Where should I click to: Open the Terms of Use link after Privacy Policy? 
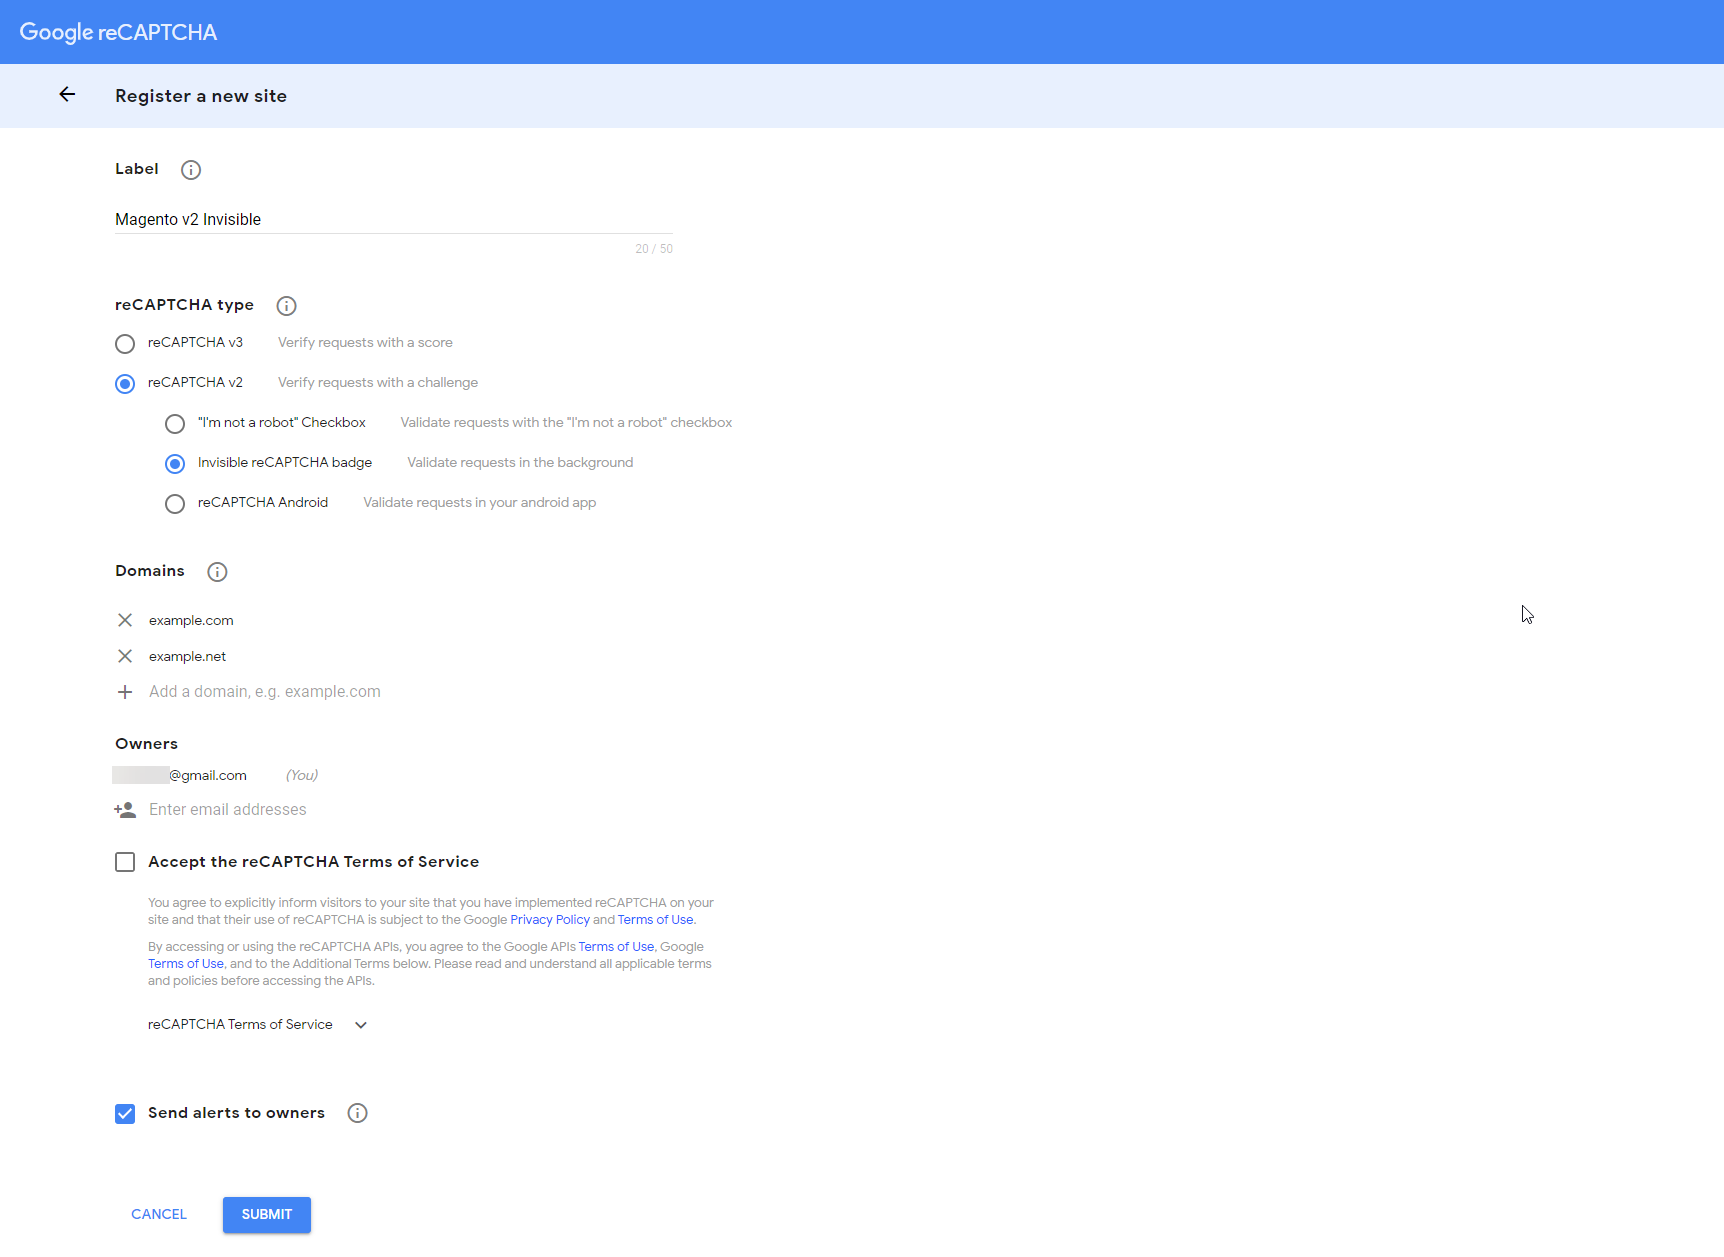coord(655,920)
